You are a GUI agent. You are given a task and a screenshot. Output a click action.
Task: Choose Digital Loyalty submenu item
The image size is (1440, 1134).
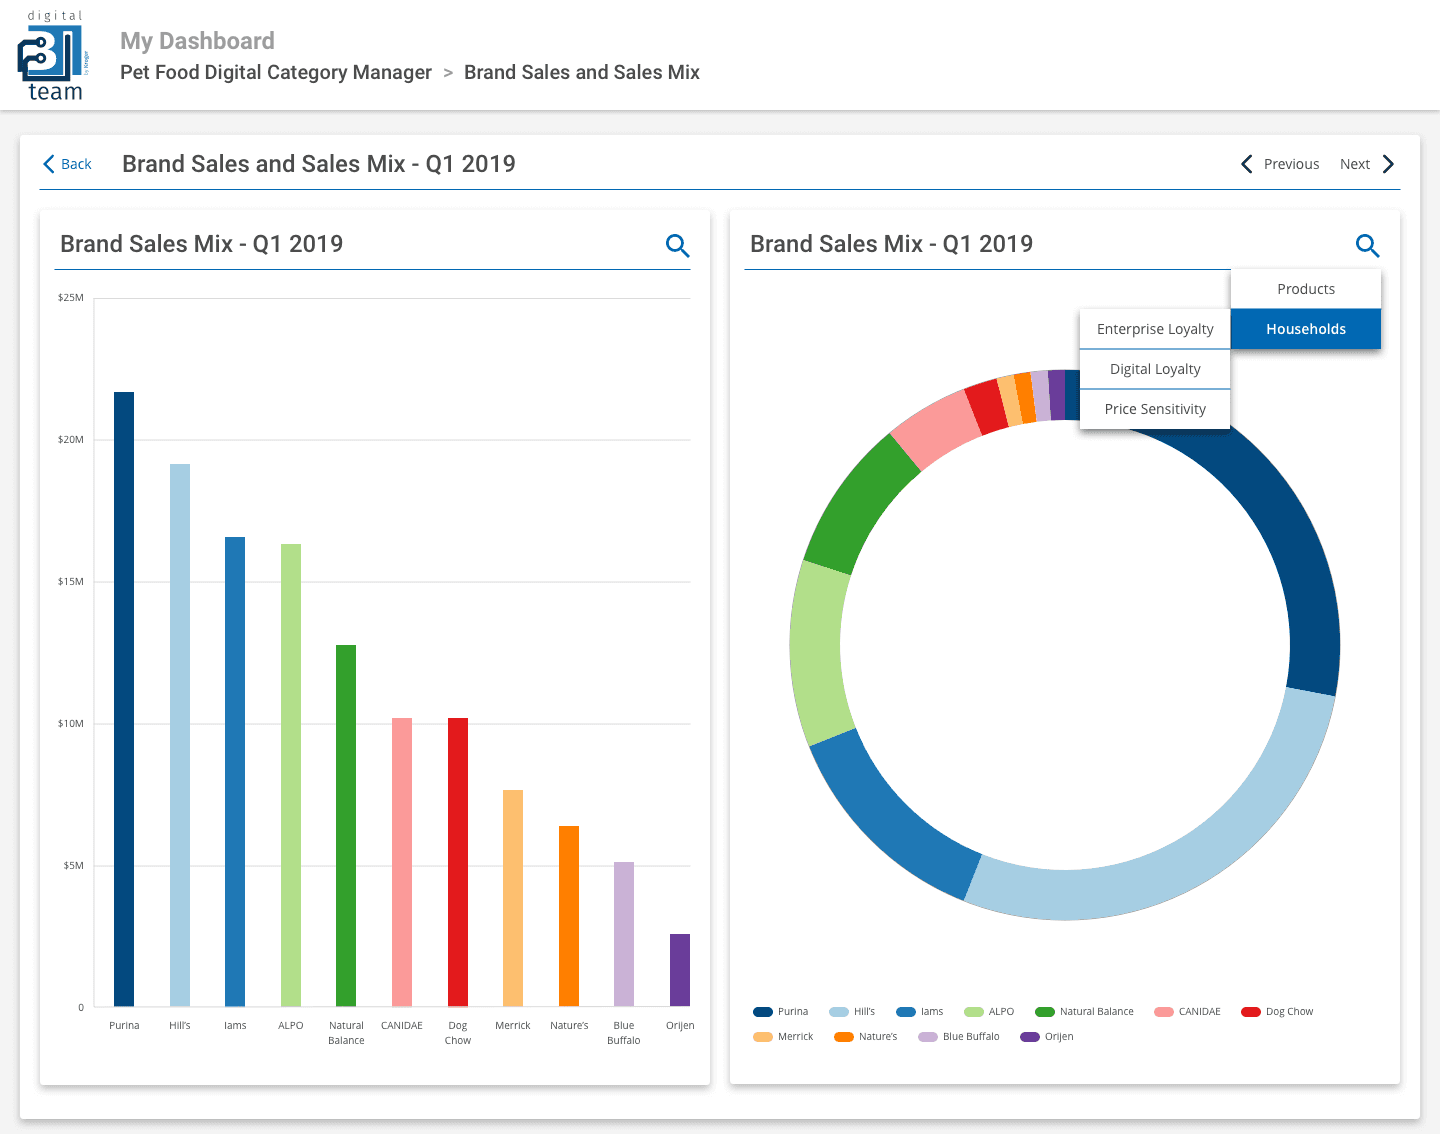coord(1155,369)
